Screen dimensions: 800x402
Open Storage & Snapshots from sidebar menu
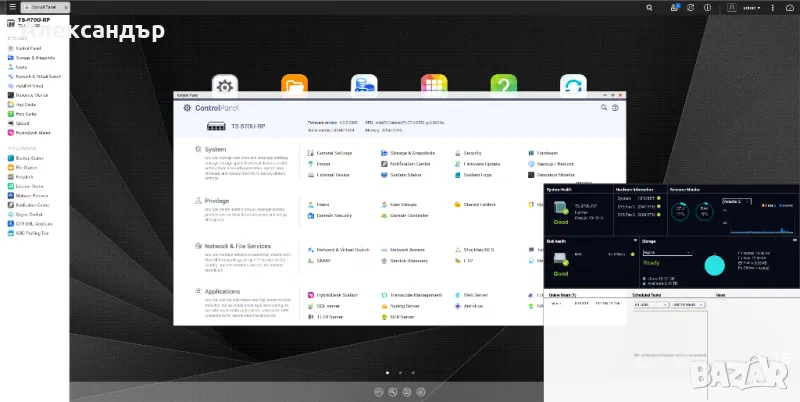(31, 58)
